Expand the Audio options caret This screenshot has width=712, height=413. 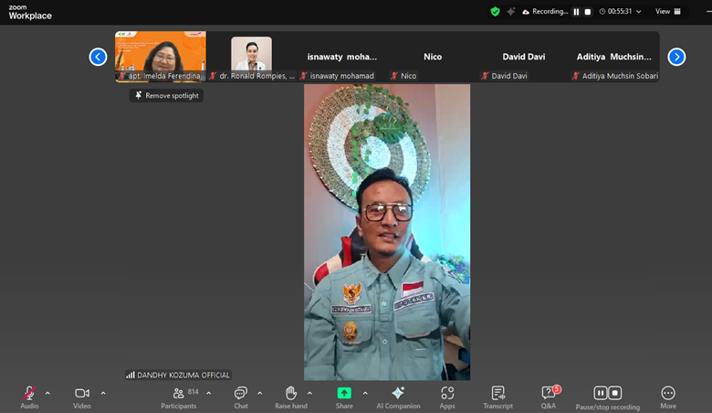[x=48, y=393]
